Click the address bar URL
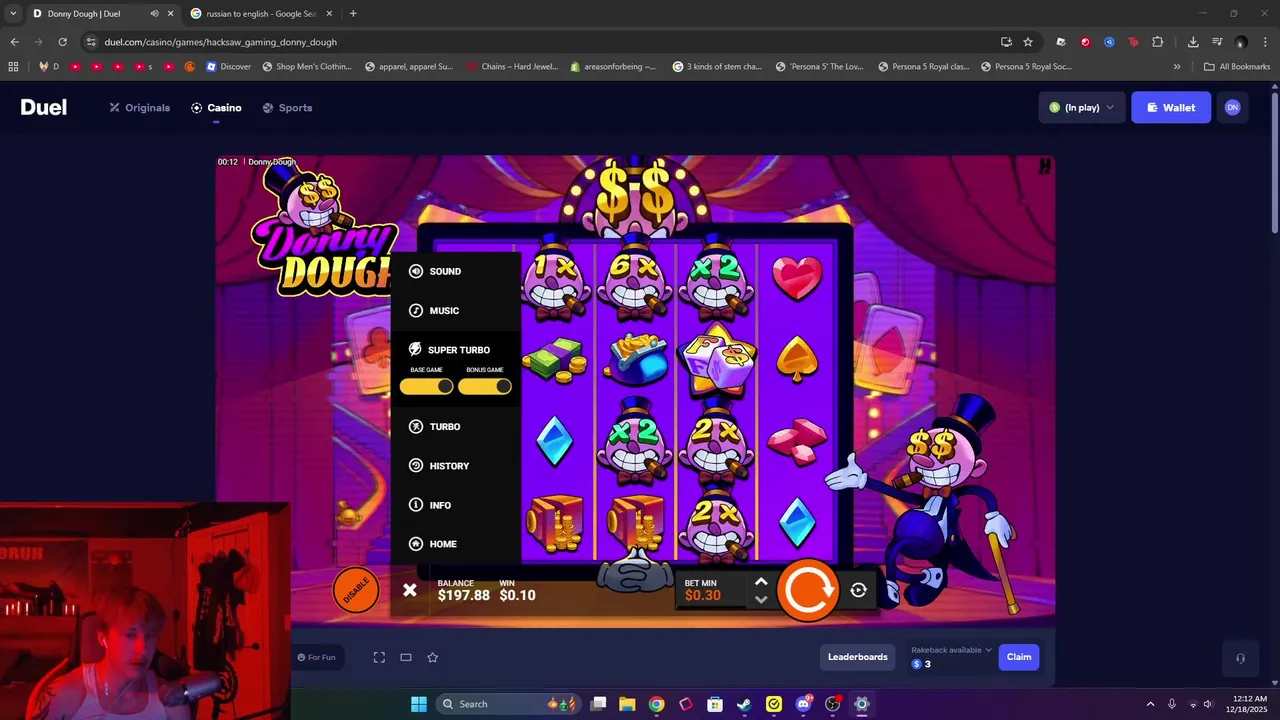 click(x=220, y=42)
